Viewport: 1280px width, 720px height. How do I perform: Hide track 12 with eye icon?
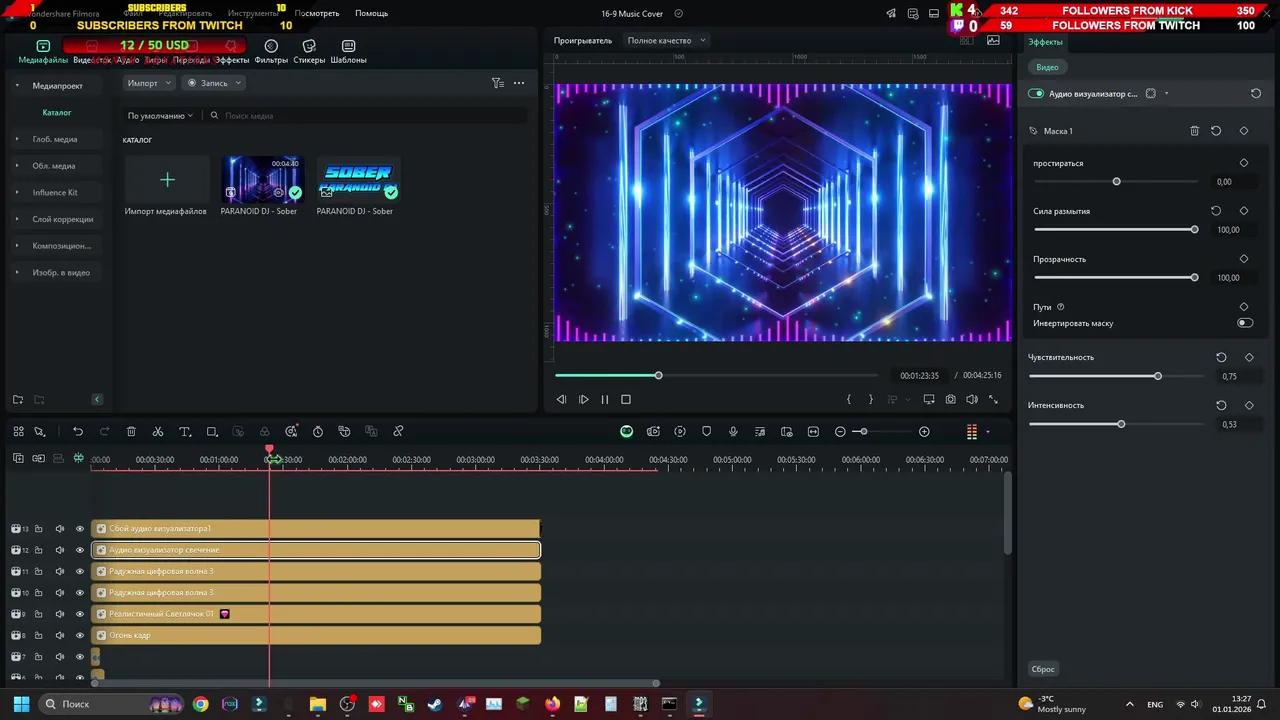pyautogui.click(x=80, y=550)
